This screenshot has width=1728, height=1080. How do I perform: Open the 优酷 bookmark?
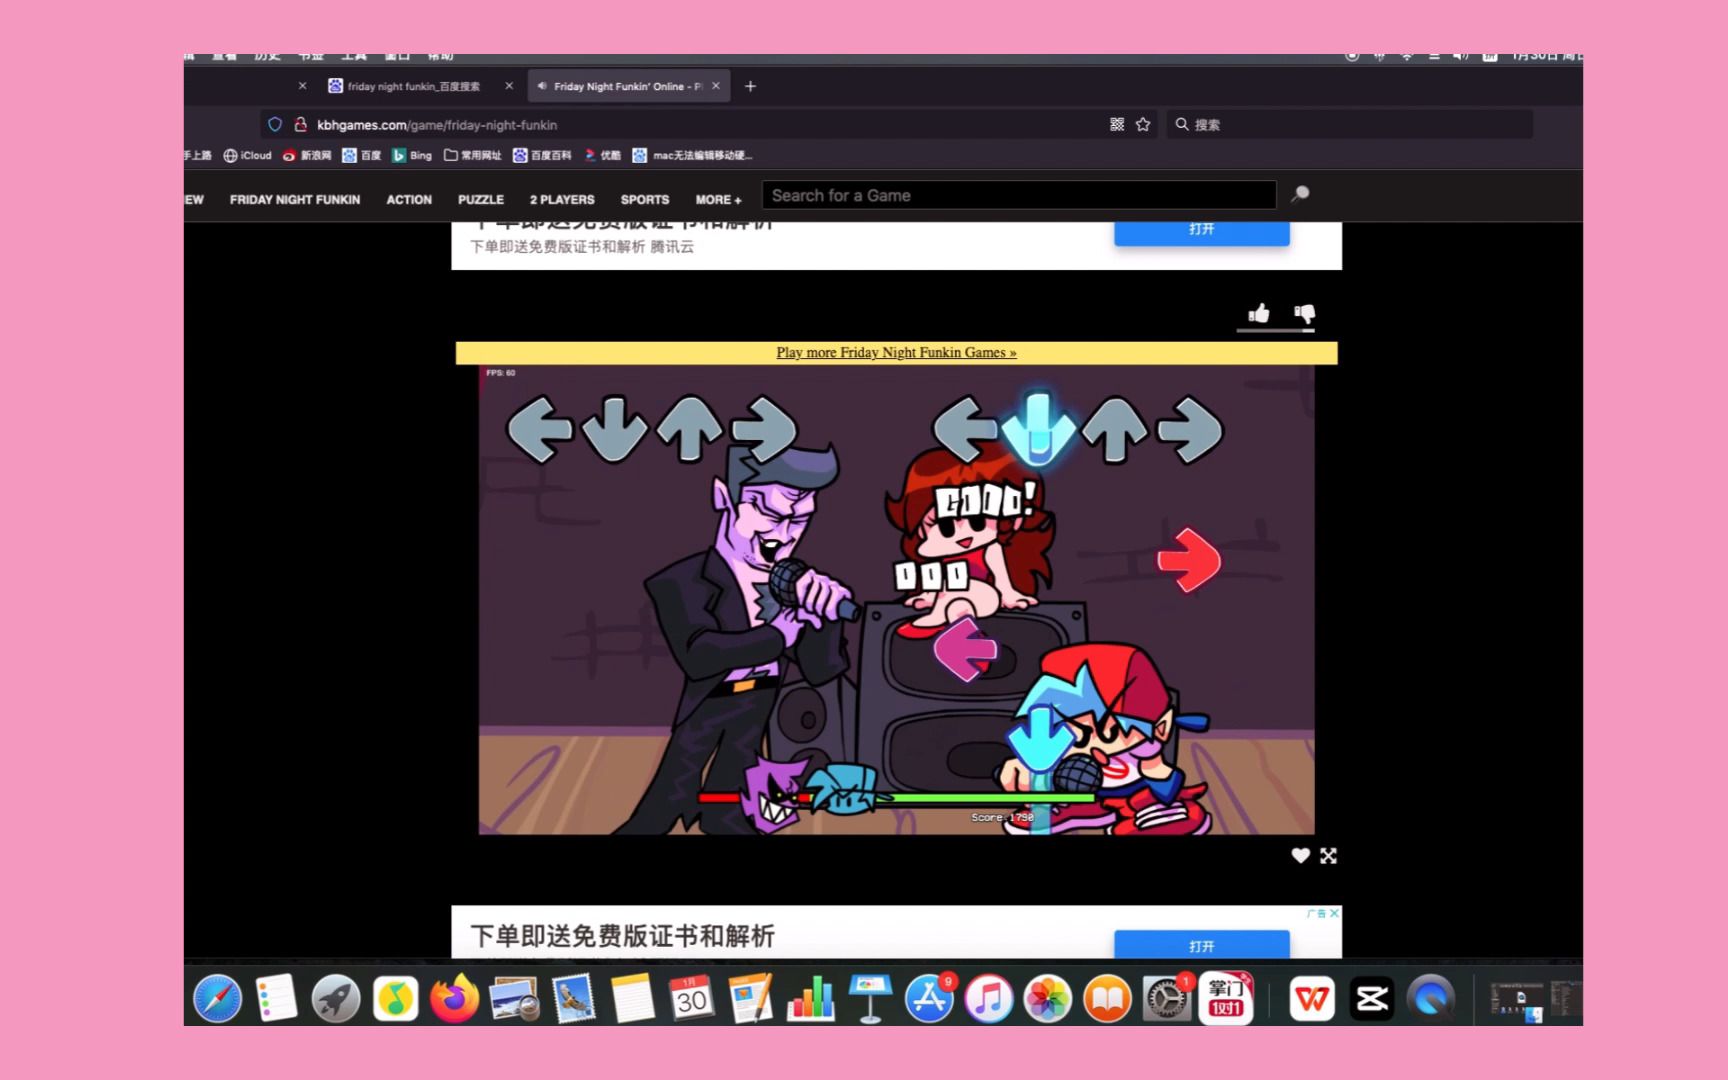click(x=602, y=155)
